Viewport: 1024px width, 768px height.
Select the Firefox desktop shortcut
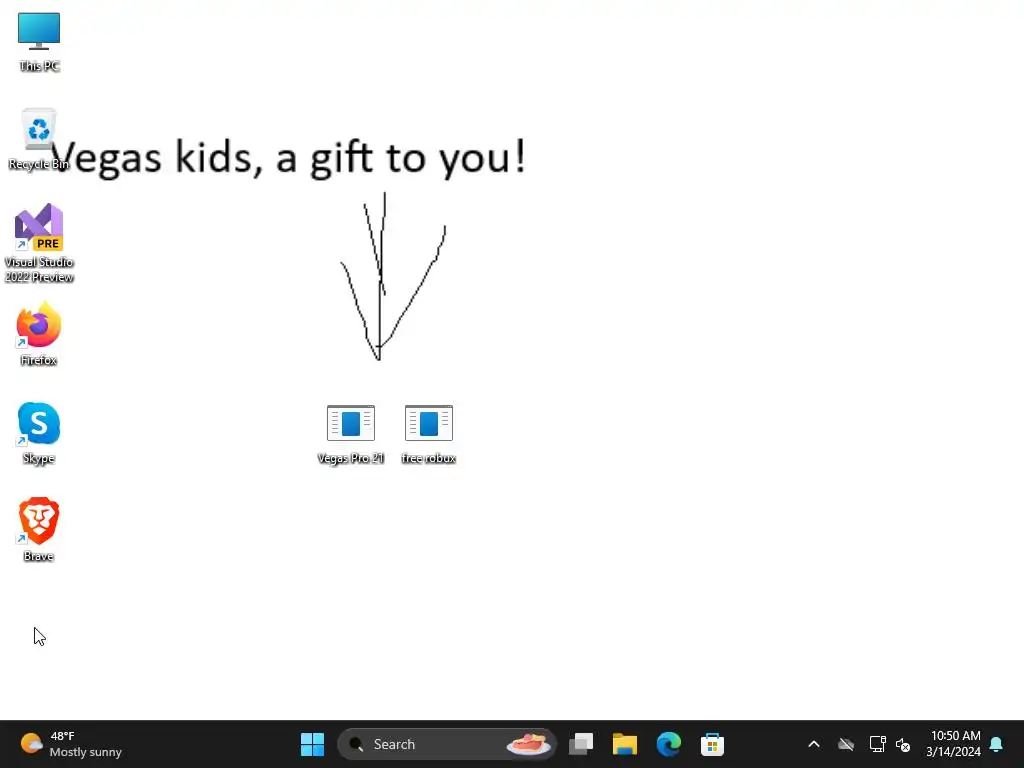[39, 334]
